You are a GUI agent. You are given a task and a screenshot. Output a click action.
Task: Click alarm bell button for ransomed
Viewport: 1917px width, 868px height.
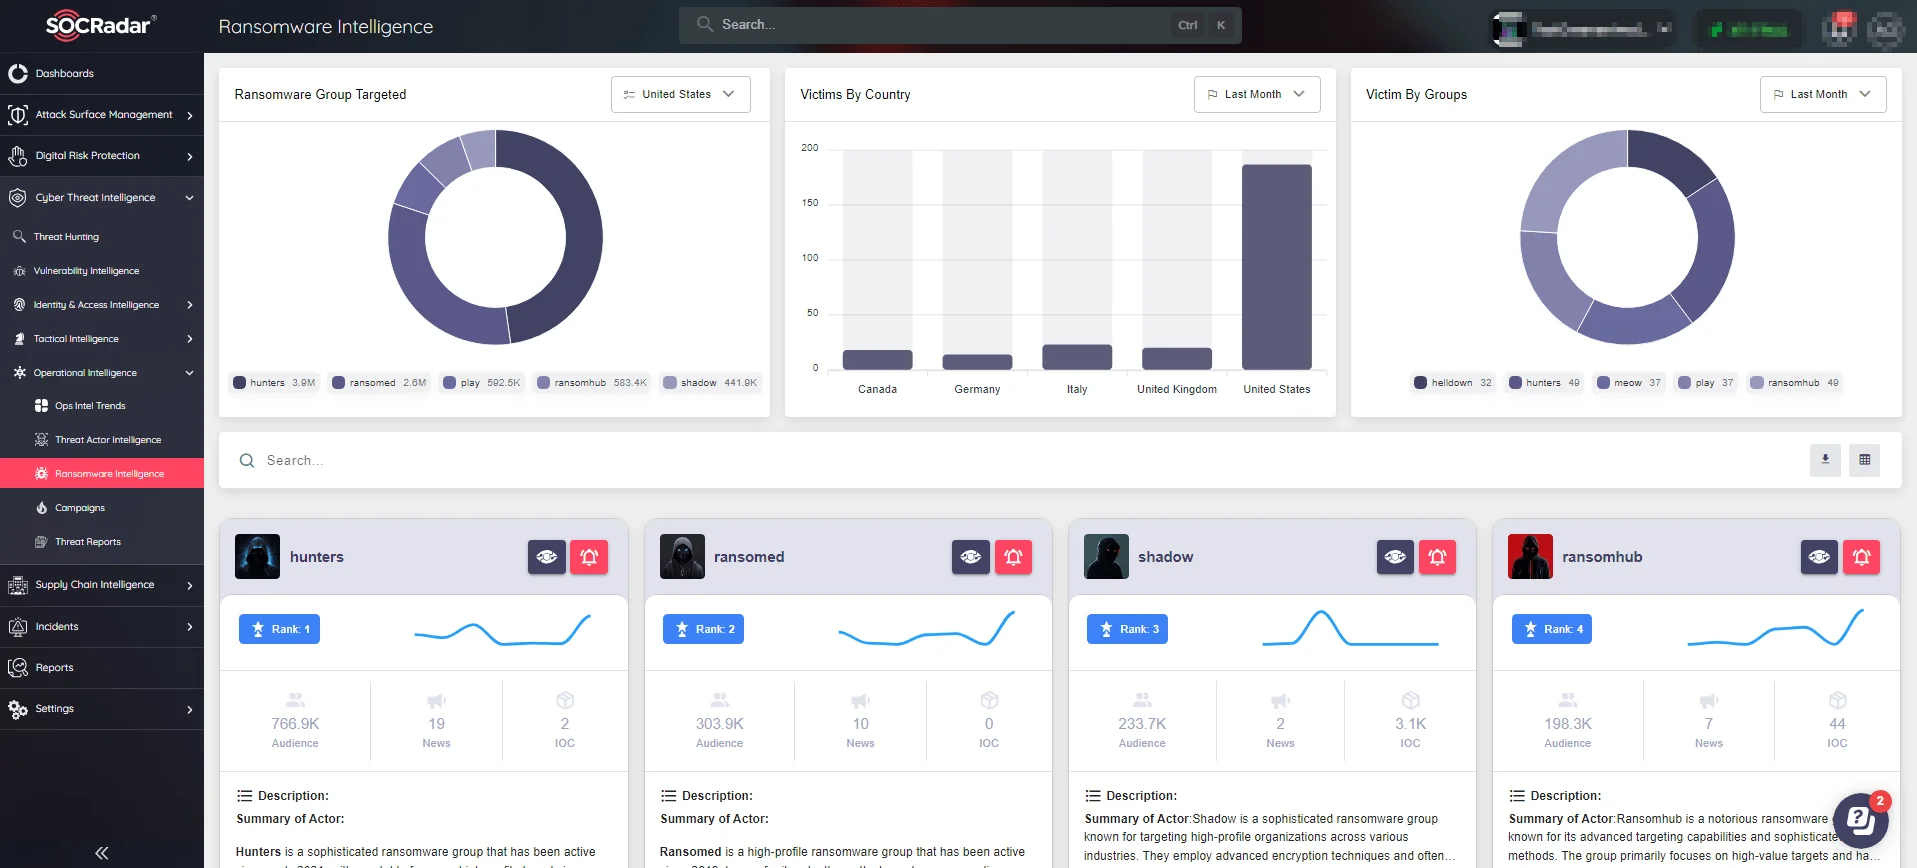pos(1013,557)
